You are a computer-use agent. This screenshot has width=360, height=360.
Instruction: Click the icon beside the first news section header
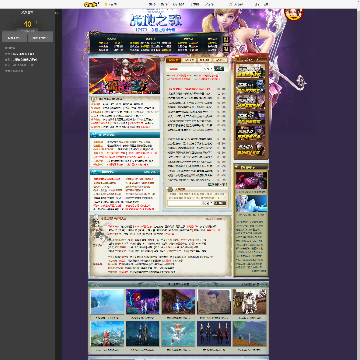tap(94, 99)
